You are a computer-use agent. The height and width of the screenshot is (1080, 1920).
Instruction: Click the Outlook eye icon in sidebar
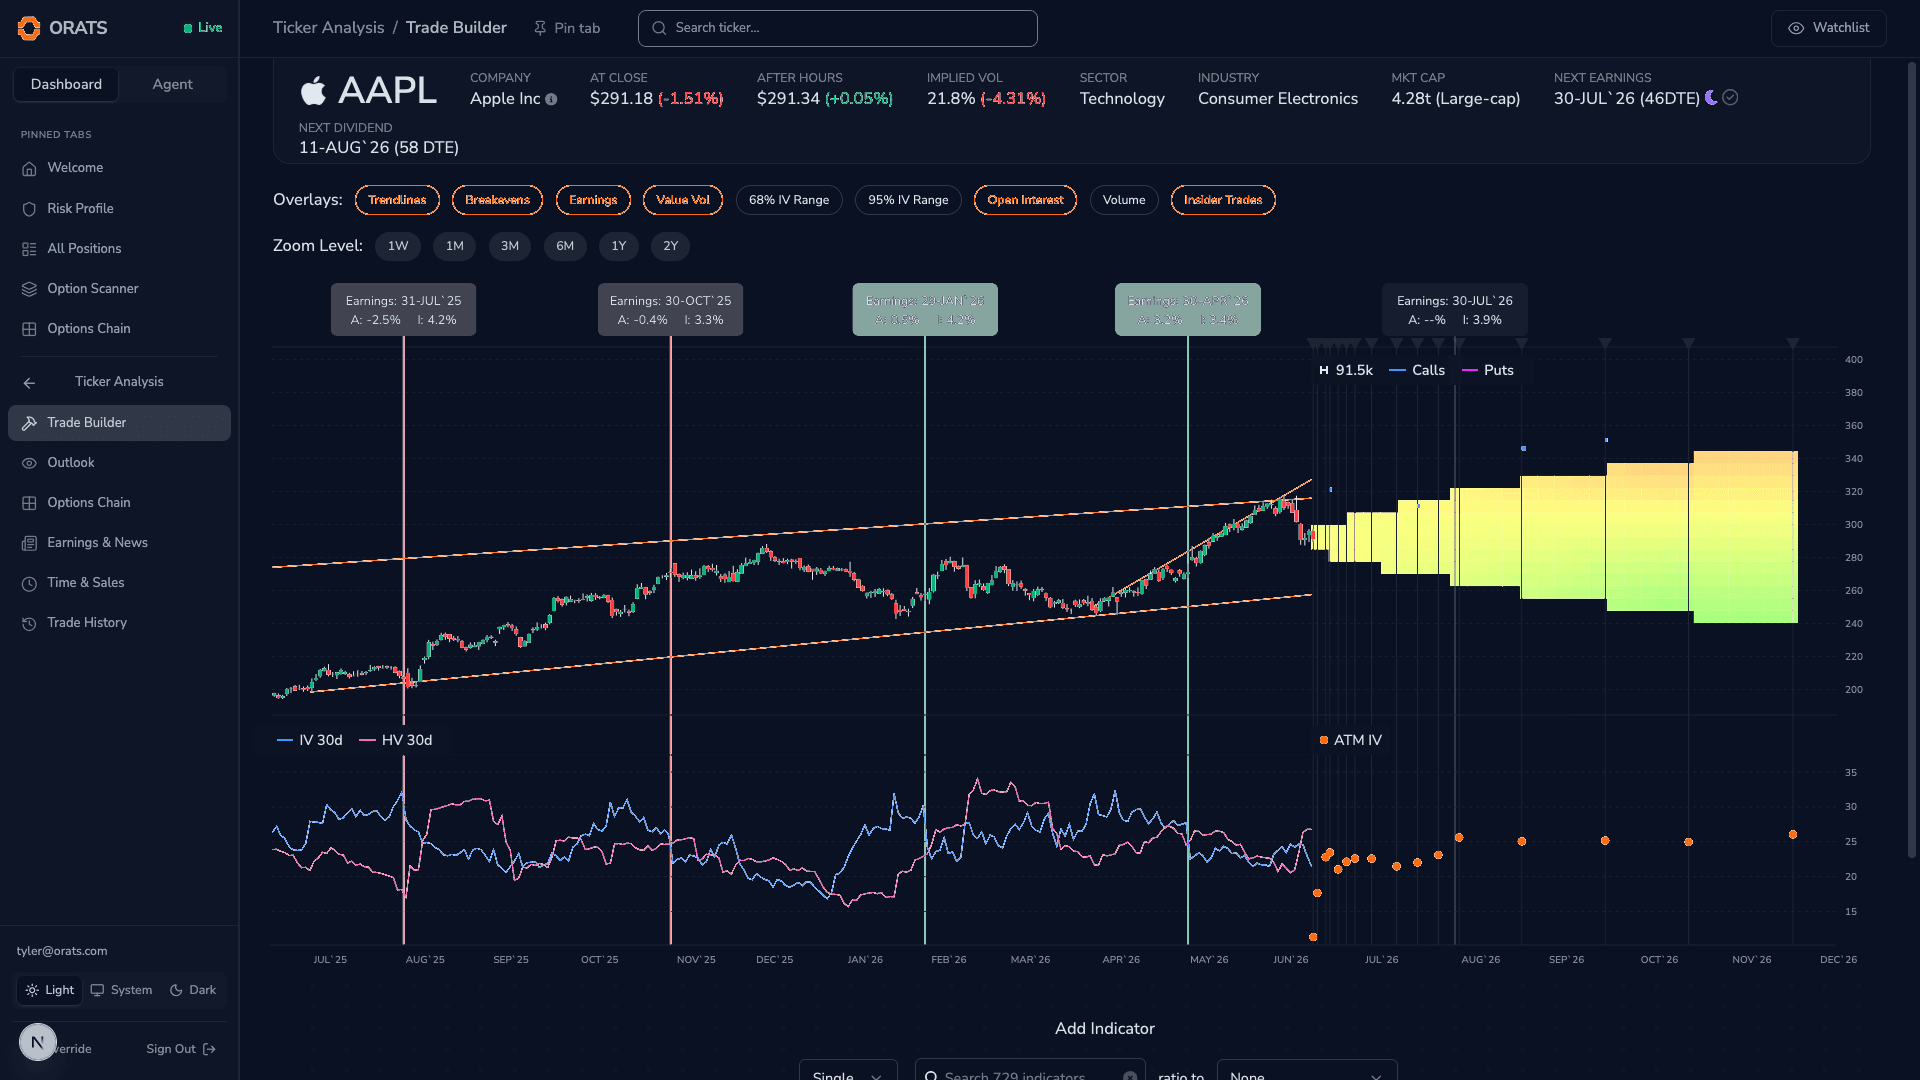click(29, 463)
